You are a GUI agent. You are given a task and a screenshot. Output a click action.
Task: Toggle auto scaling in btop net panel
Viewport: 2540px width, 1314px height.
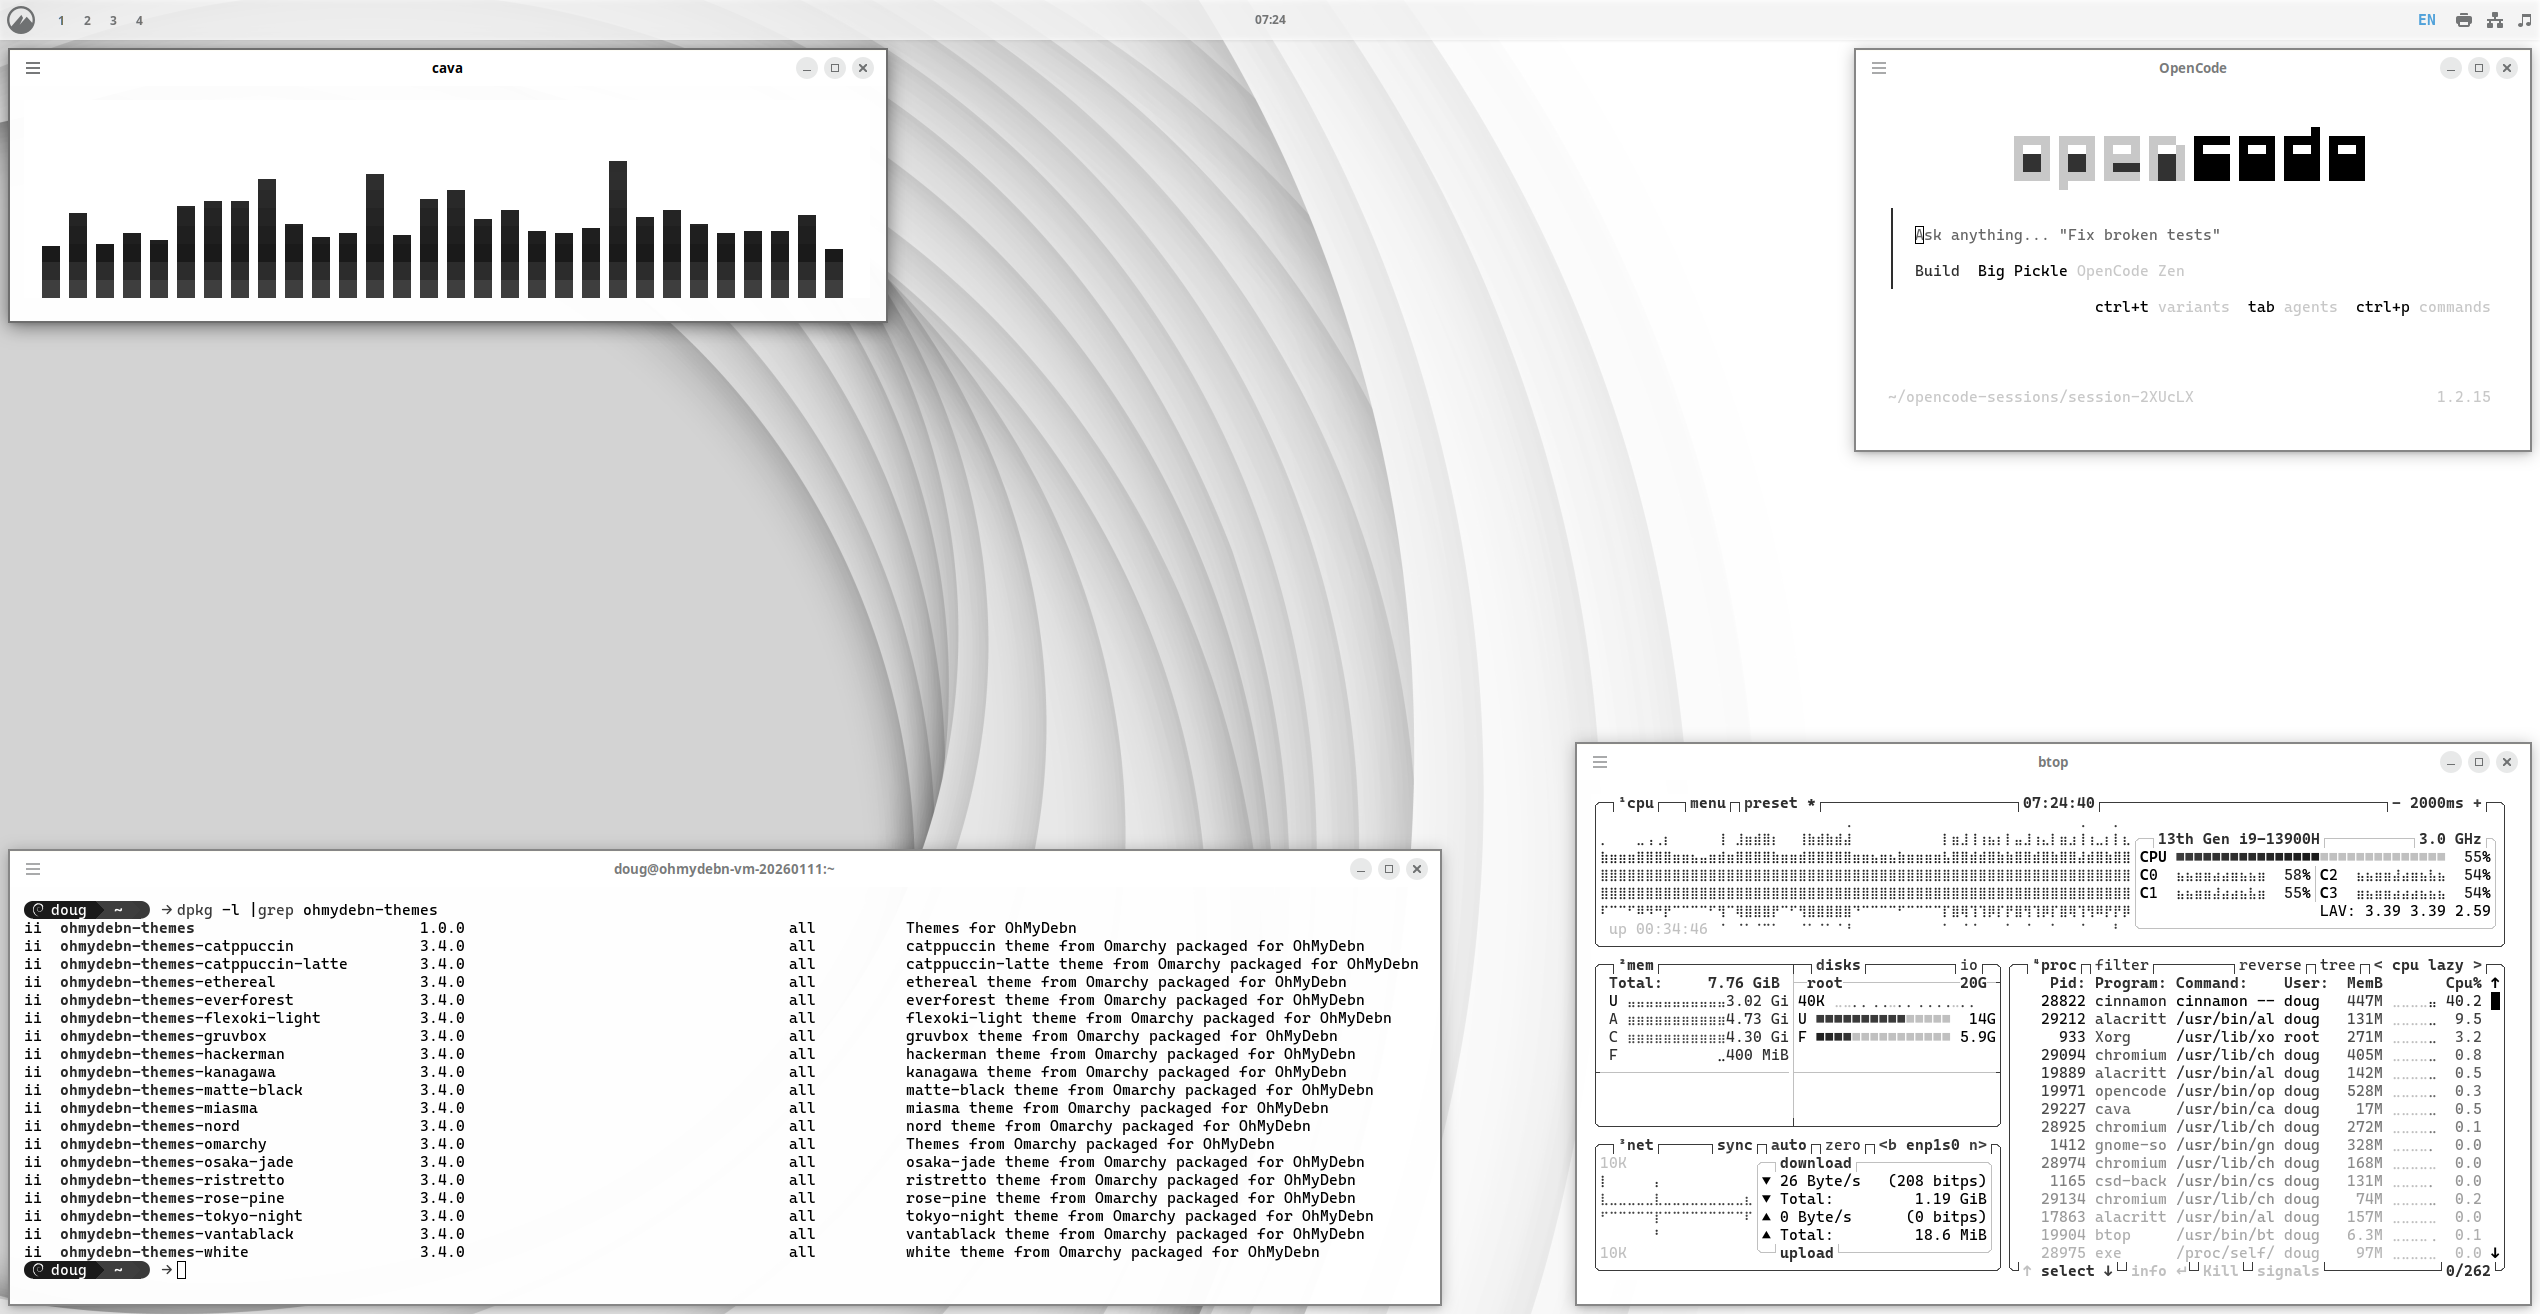pos(1788,1145)
